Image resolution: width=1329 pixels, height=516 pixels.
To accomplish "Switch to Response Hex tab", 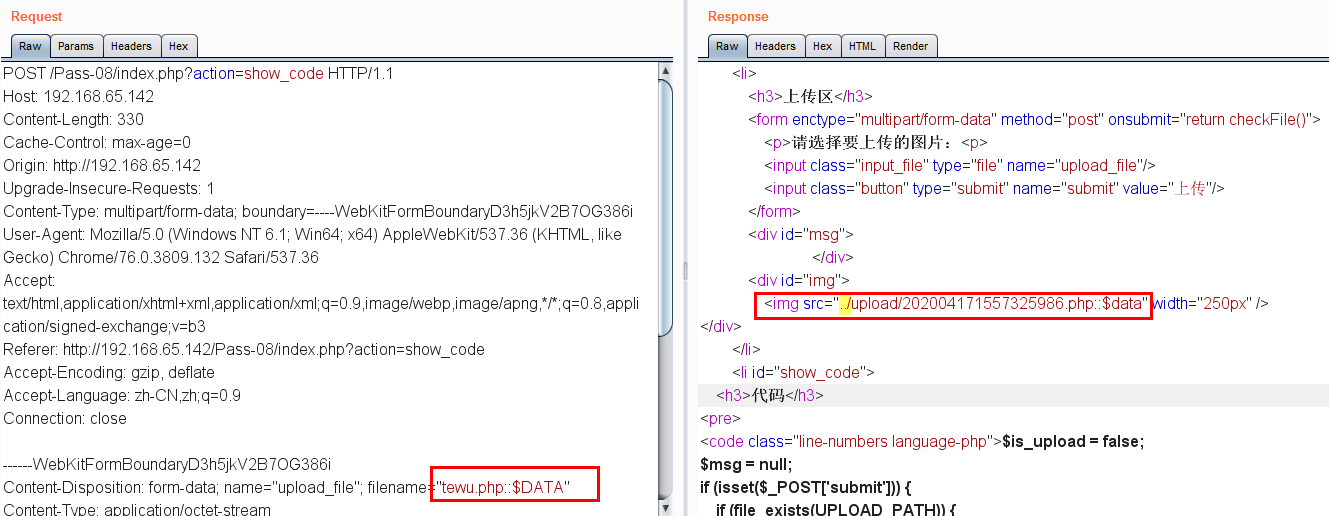I will pos(822,46).
